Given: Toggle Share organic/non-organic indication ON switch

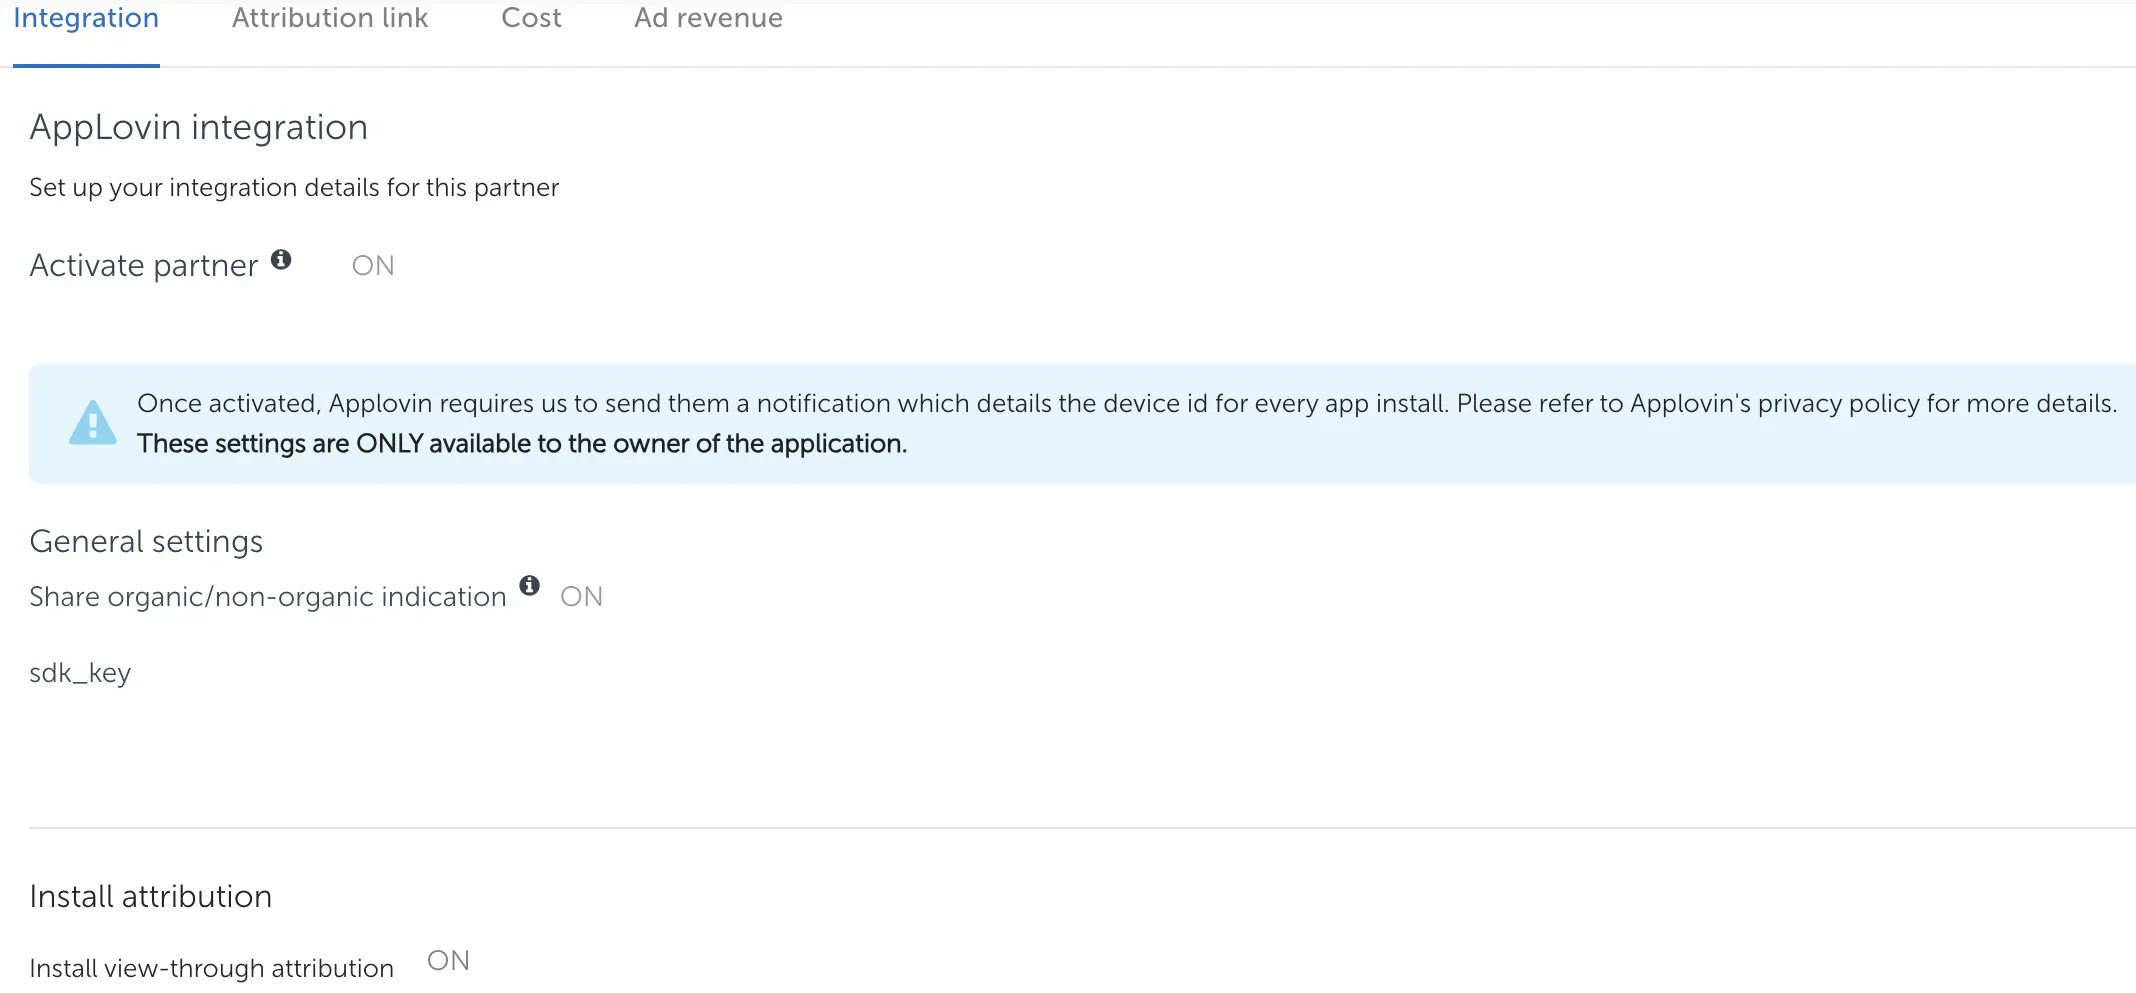Looking at the screenshot, I should click(581, 597).
